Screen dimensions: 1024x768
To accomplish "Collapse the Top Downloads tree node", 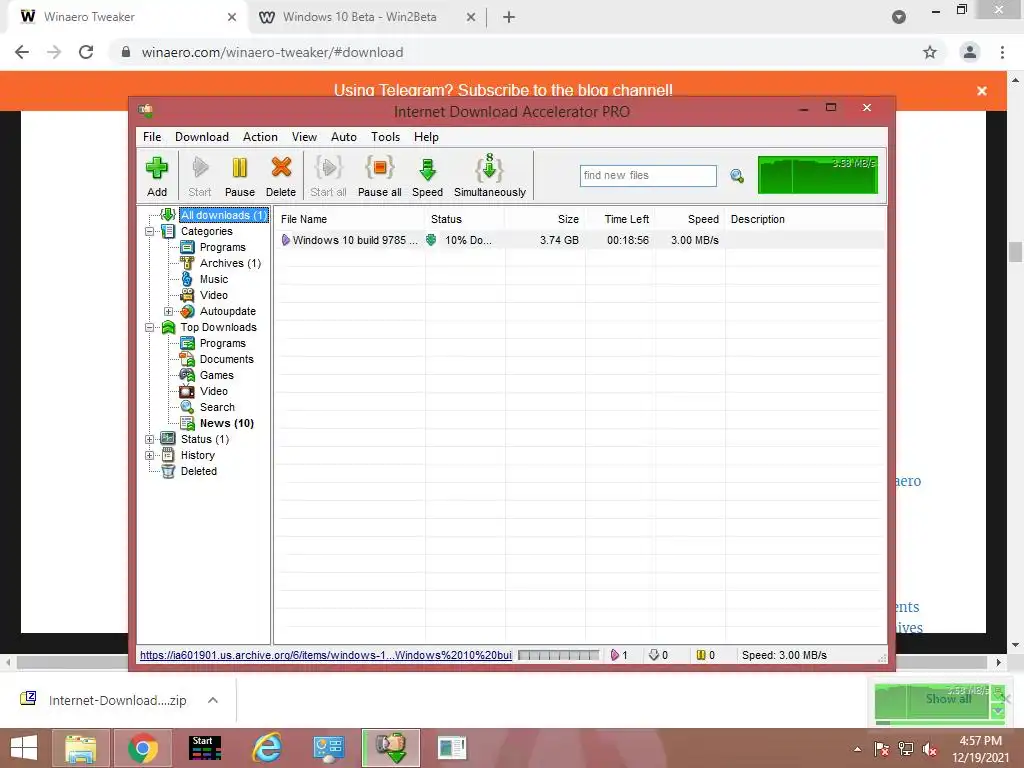I will pyautogui.click(x=150, y=327).
